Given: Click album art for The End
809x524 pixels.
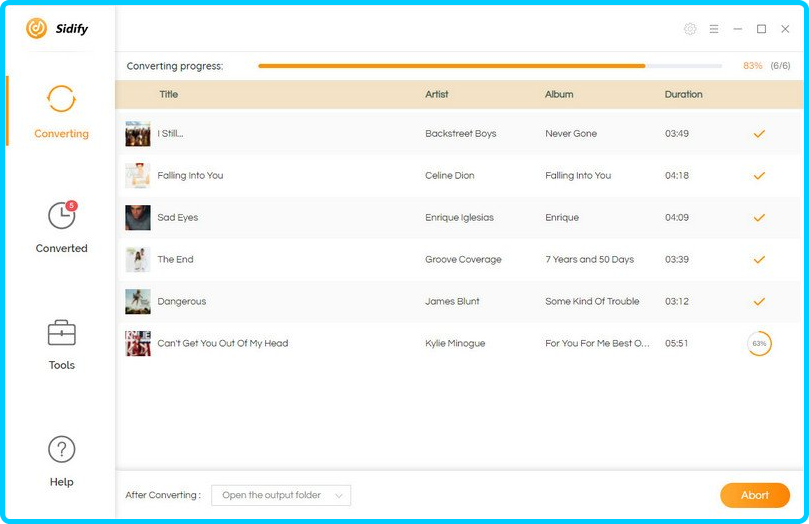Looking at the screenshot, I should point(138,259).
